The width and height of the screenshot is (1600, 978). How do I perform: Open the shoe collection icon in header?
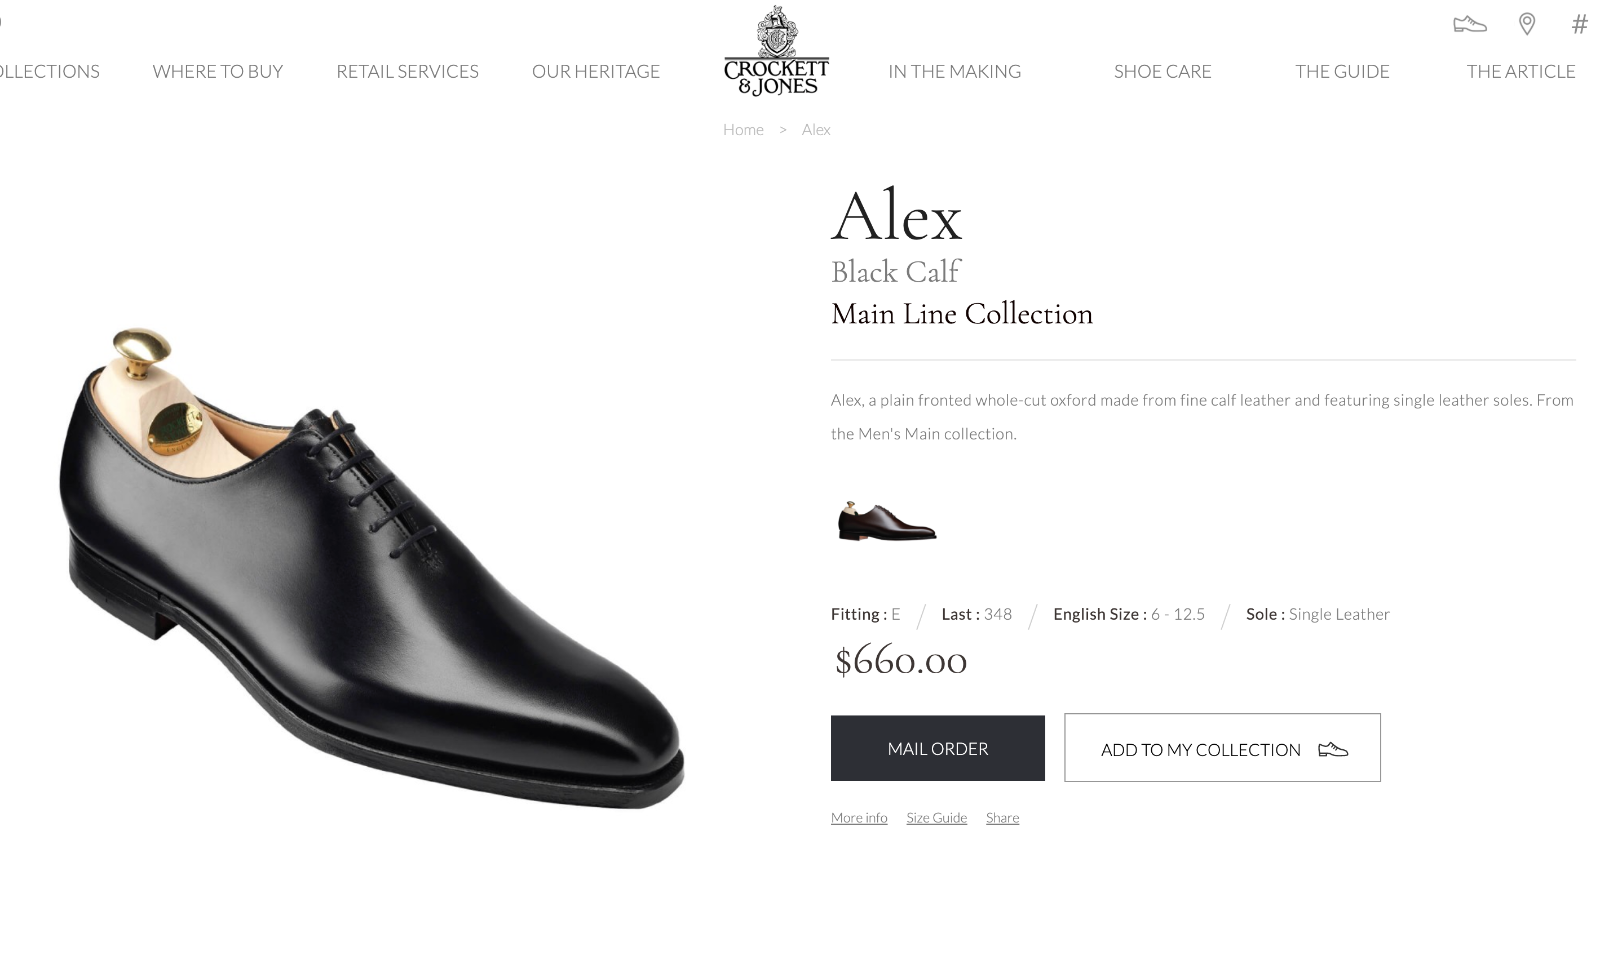tap(1469, 24)
